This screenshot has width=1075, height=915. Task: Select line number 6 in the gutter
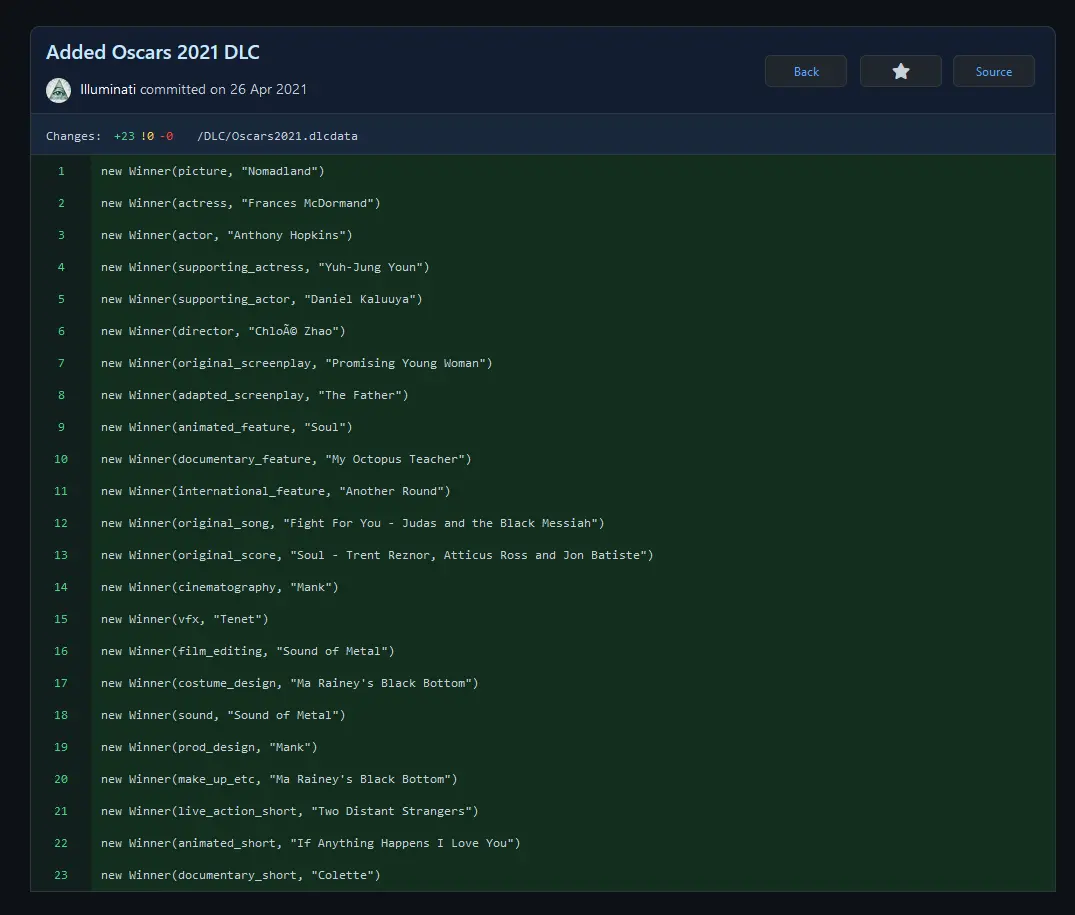[61, 331]
